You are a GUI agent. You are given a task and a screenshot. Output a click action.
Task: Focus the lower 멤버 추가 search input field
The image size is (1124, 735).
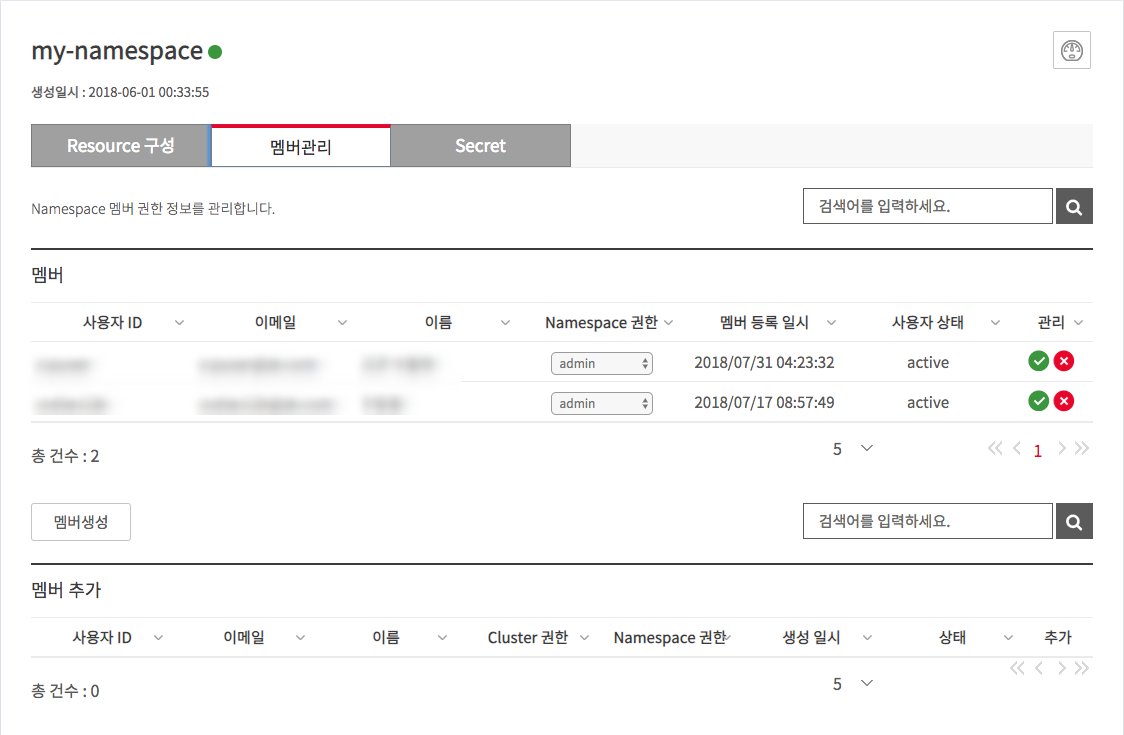click(x=928, y=521)
